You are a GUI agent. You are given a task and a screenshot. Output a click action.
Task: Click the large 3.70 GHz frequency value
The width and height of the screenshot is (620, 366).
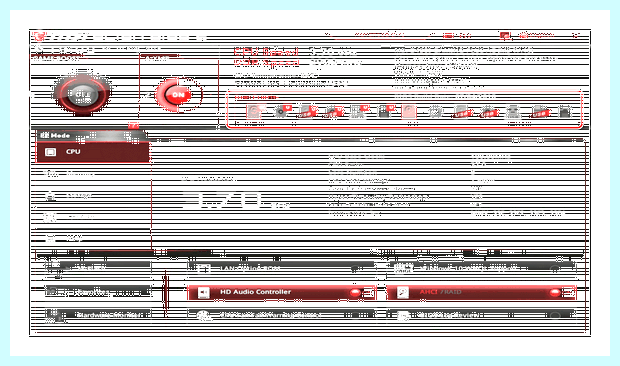[236, 200]
